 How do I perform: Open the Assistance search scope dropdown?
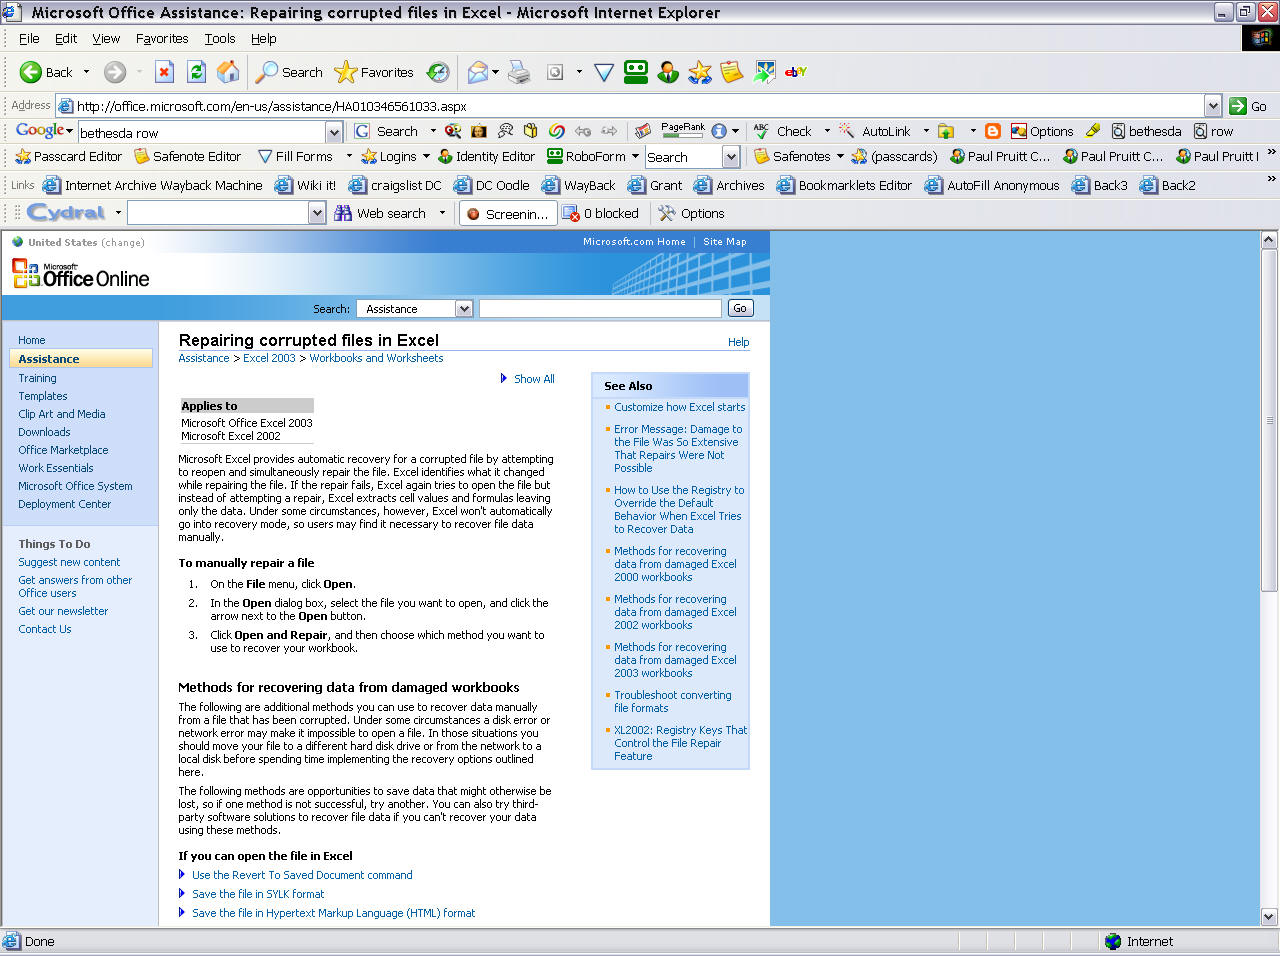[464, 309]
